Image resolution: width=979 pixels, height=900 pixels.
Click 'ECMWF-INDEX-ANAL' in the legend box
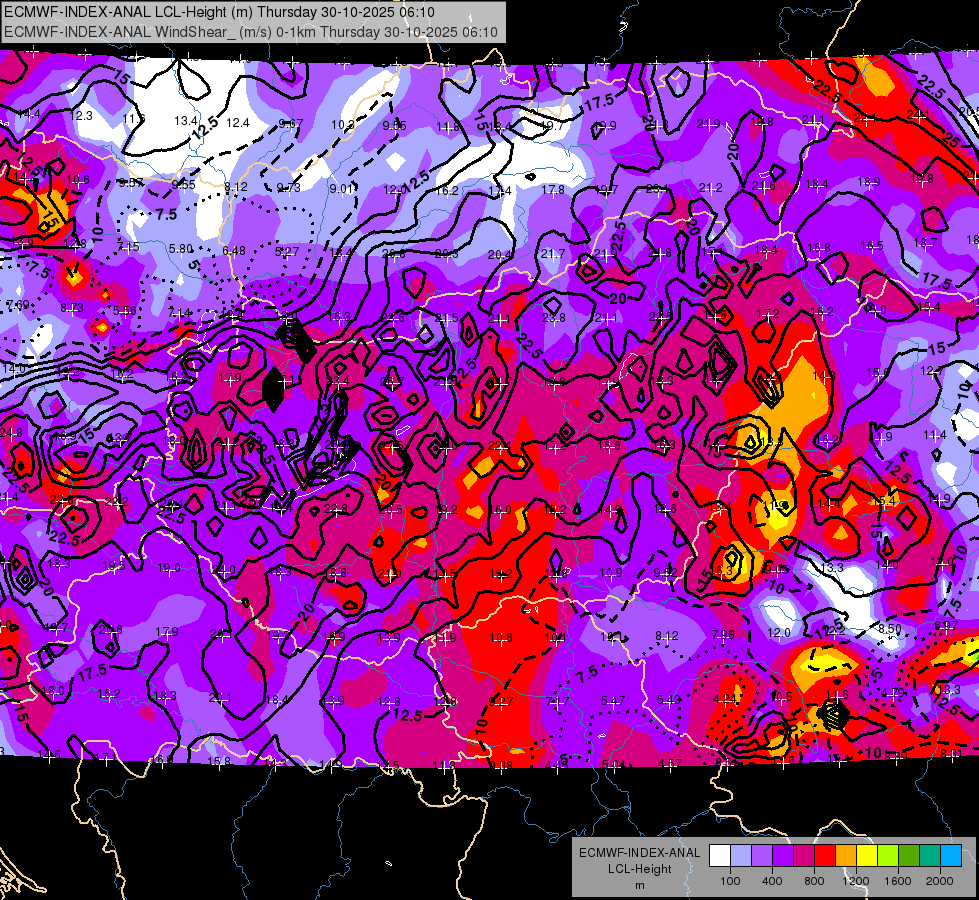point(639,853)
